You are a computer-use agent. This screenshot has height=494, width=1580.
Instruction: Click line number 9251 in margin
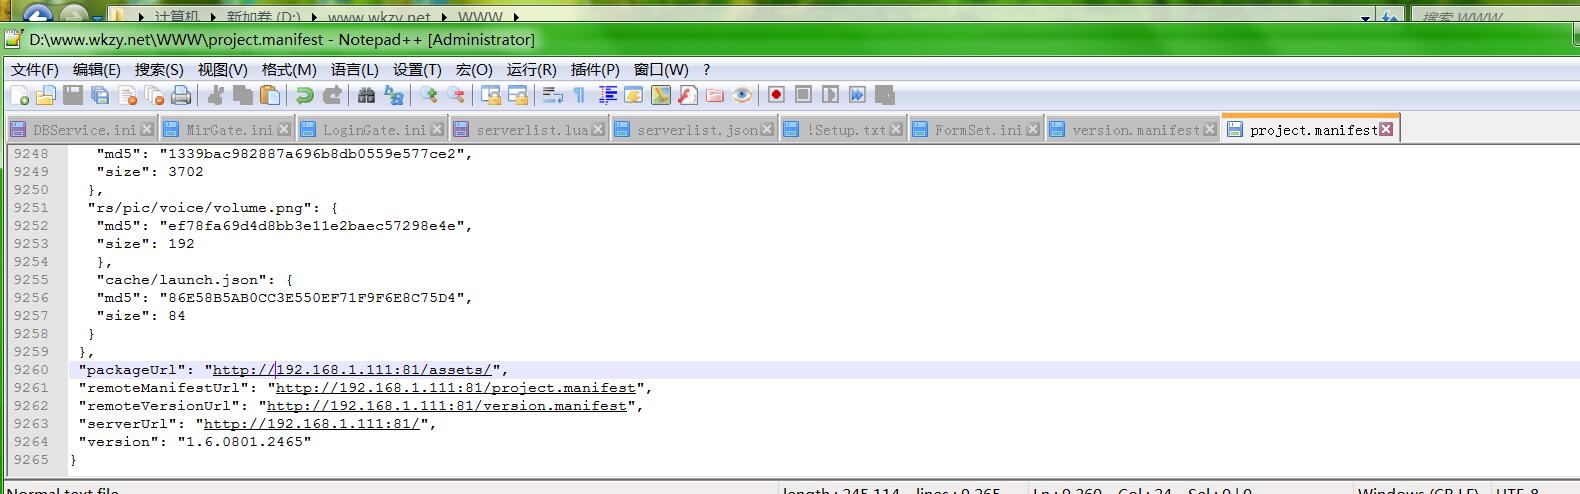coord(31,208)
